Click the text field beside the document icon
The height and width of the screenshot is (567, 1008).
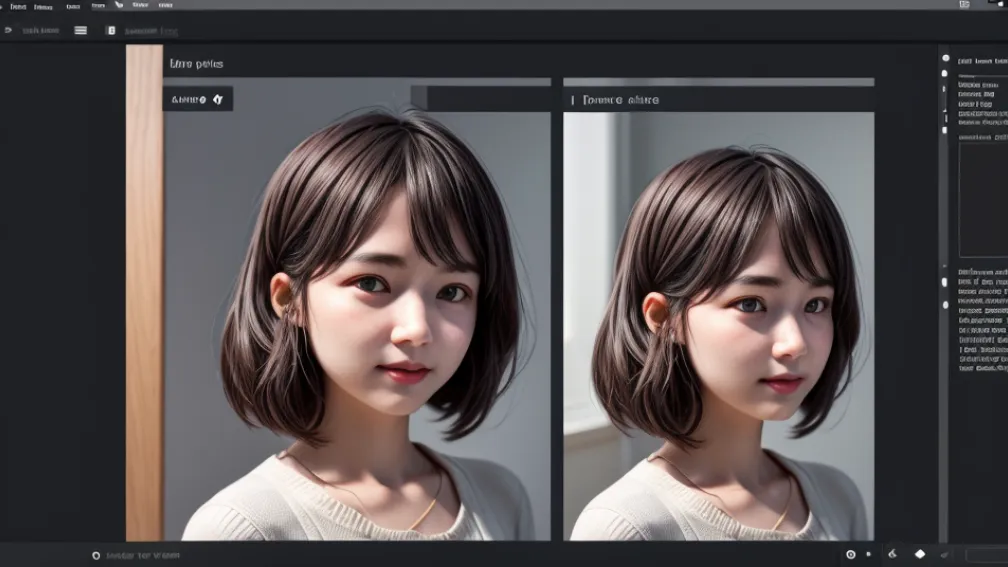(x=150, y=30)
